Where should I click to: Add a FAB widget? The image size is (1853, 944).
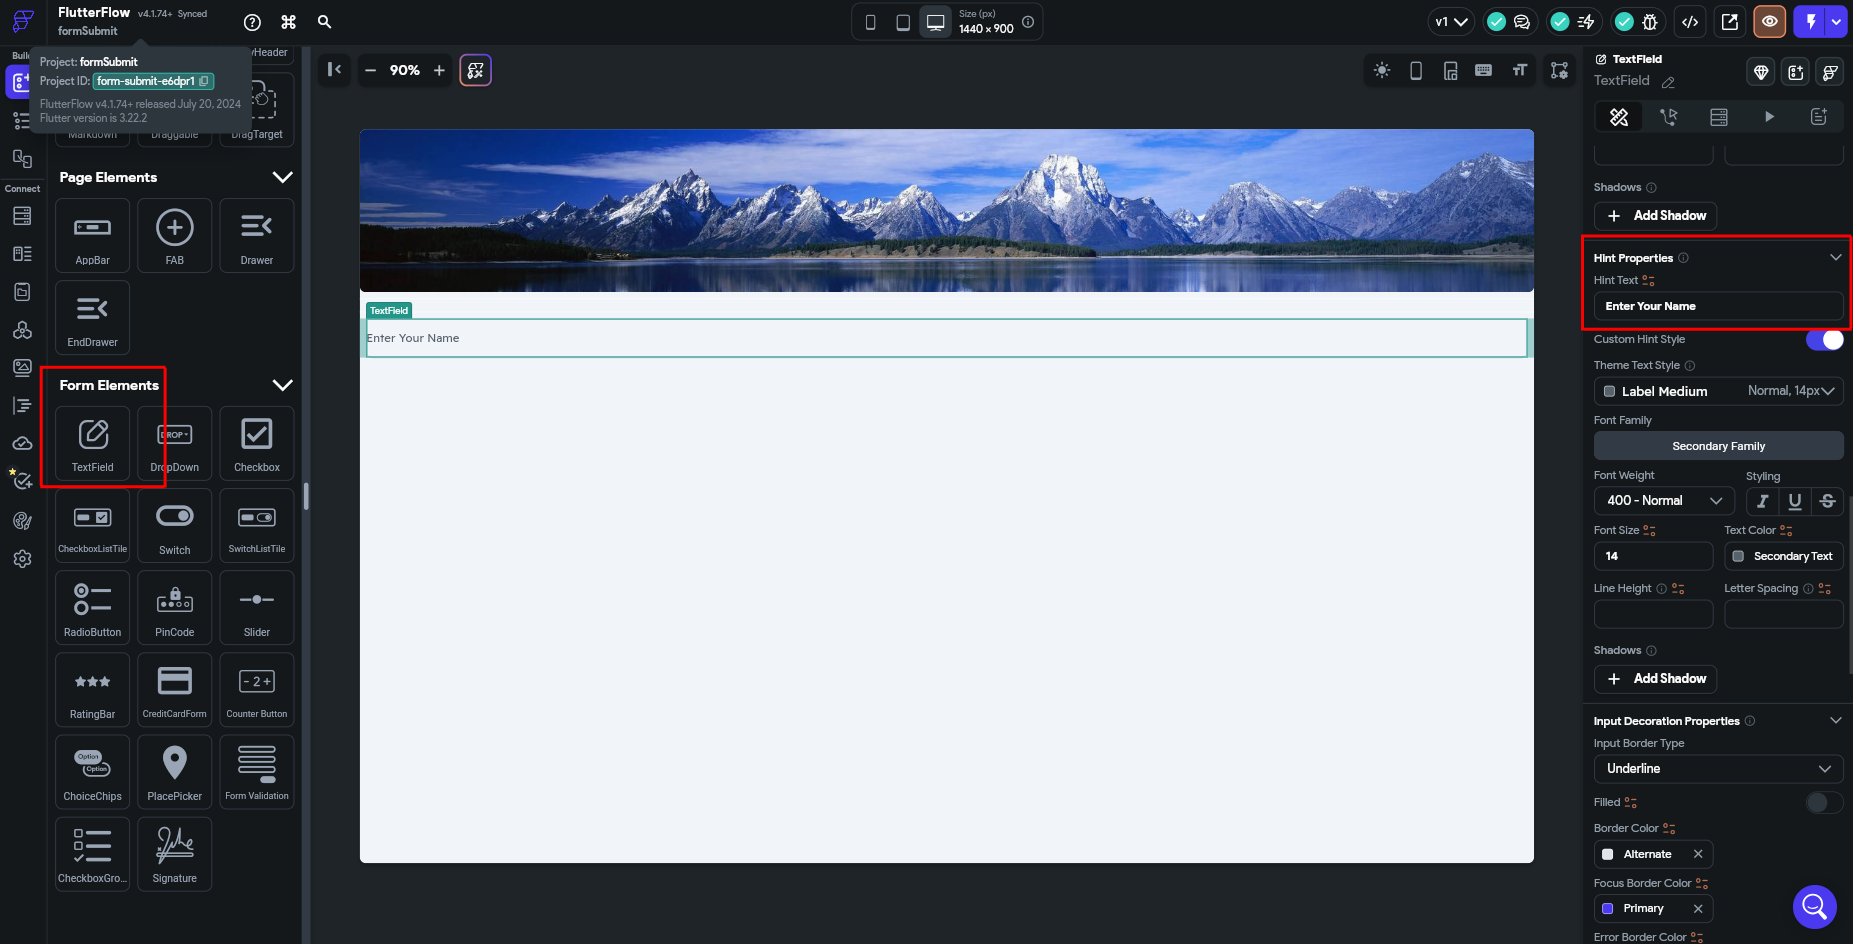click(x=174, y=235)
